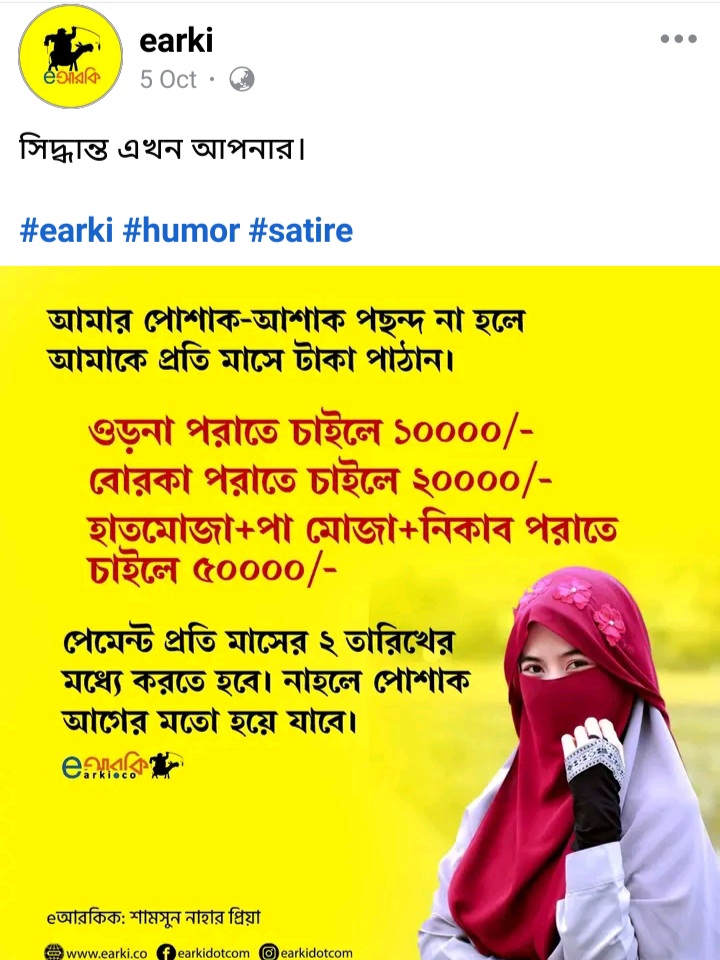The height and width of the screenshot is (960, 720).
Task: Click the Instagram logo beside earkidotcom
Action: [268, 952]
